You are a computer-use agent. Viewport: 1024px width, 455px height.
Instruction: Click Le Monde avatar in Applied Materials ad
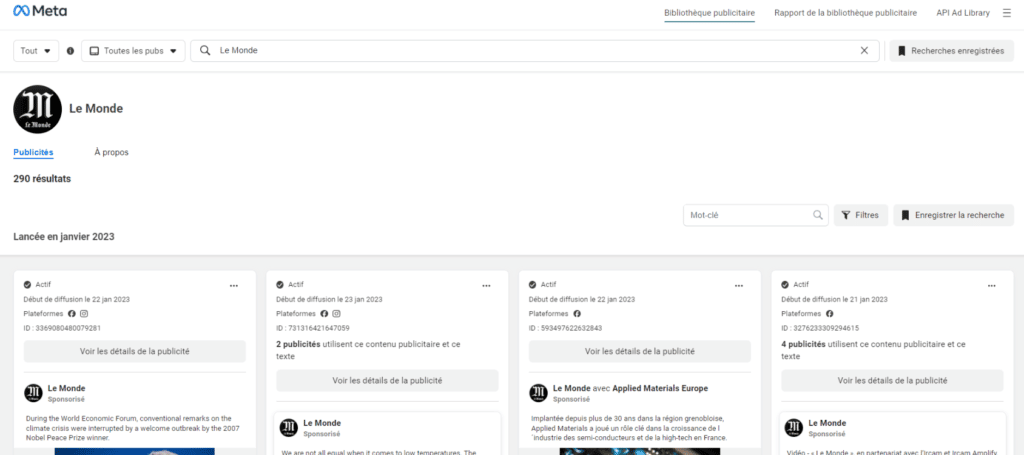[x=538, y=393]
